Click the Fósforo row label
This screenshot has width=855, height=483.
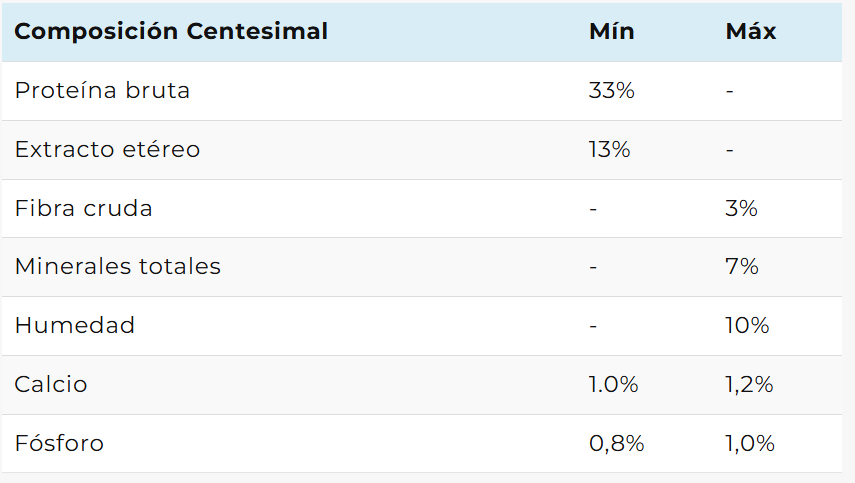59,443
